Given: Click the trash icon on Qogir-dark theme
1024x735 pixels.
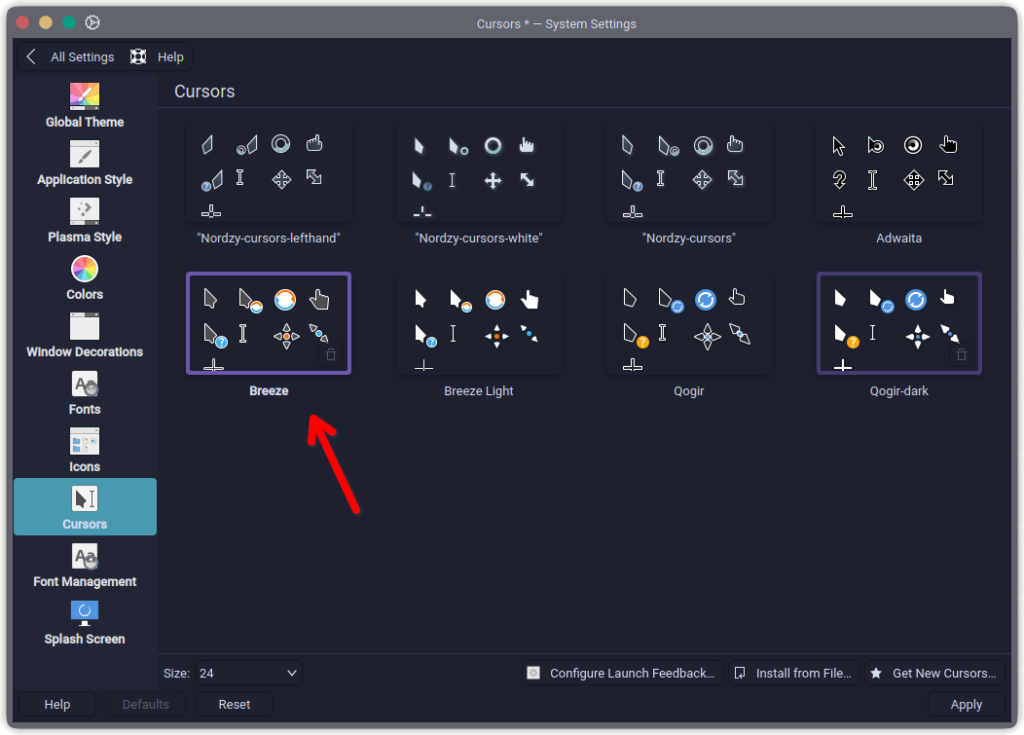Looking at the screenshot, I should (x=961, y=355).
